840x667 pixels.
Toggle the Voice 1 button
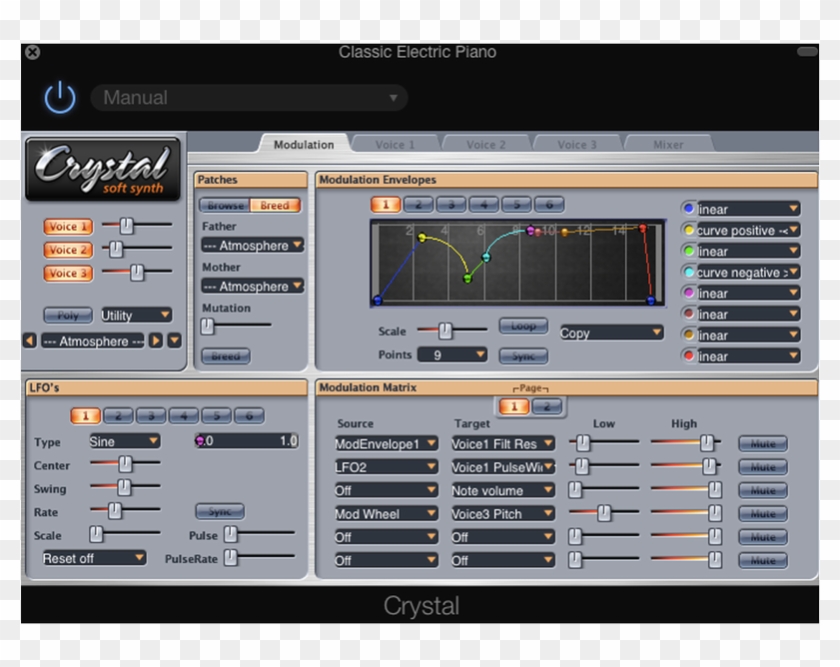(68, 227)
